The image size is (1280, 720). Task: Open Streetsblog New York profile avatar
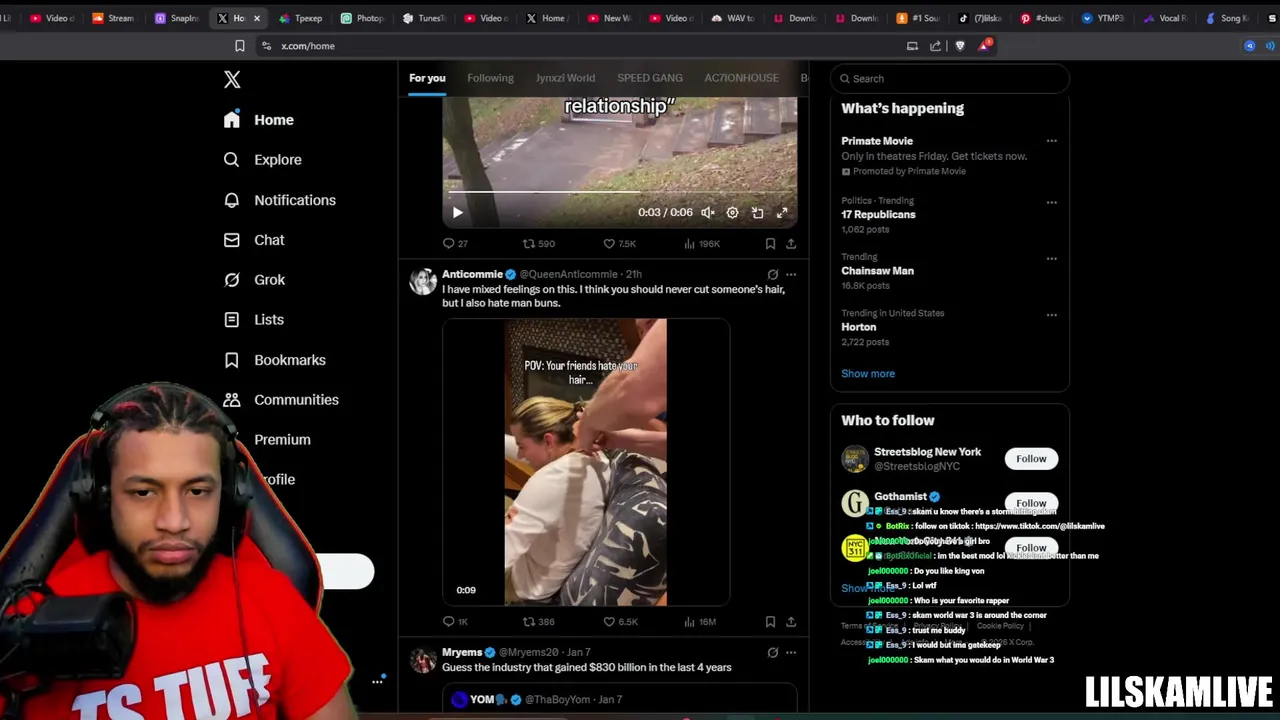pos(855,459)
